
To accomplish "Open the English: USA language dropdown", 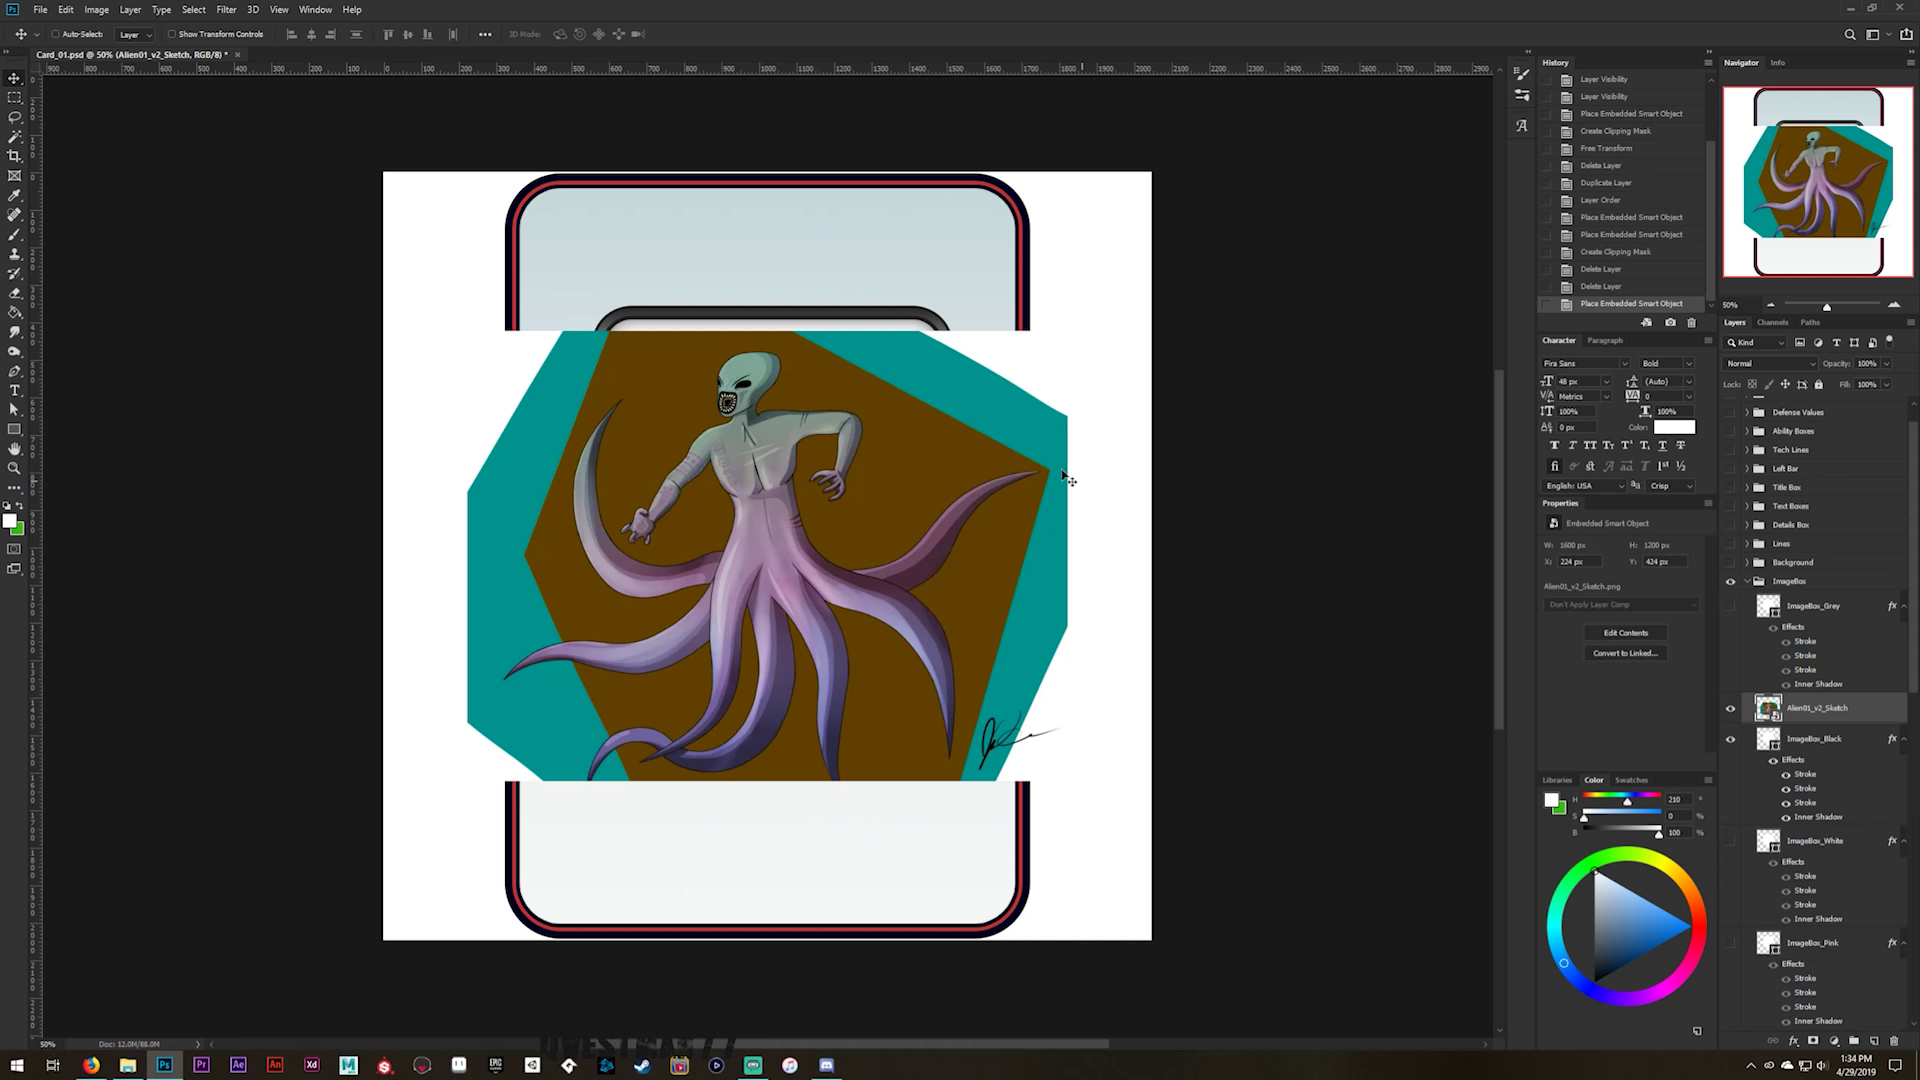I will point(1585,486).
